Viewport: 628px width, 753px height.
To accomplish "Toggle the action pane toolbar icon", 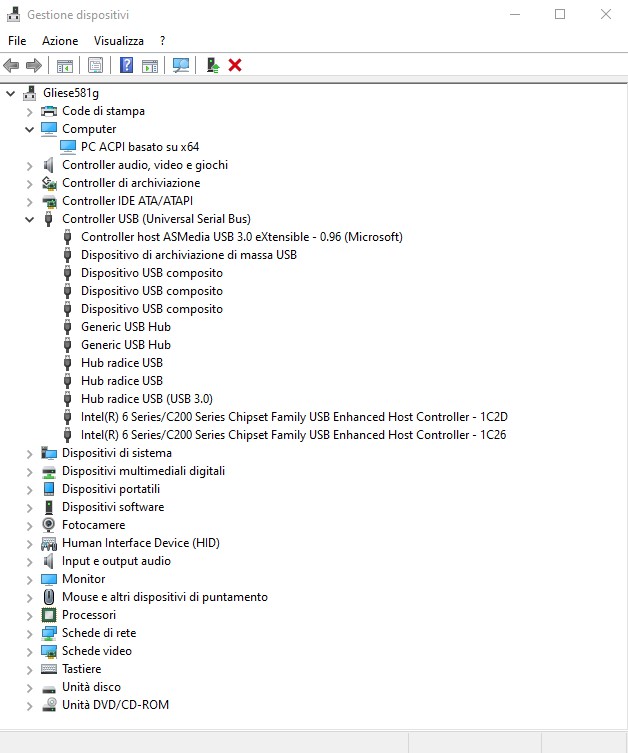I will click(x=150, y=65).
